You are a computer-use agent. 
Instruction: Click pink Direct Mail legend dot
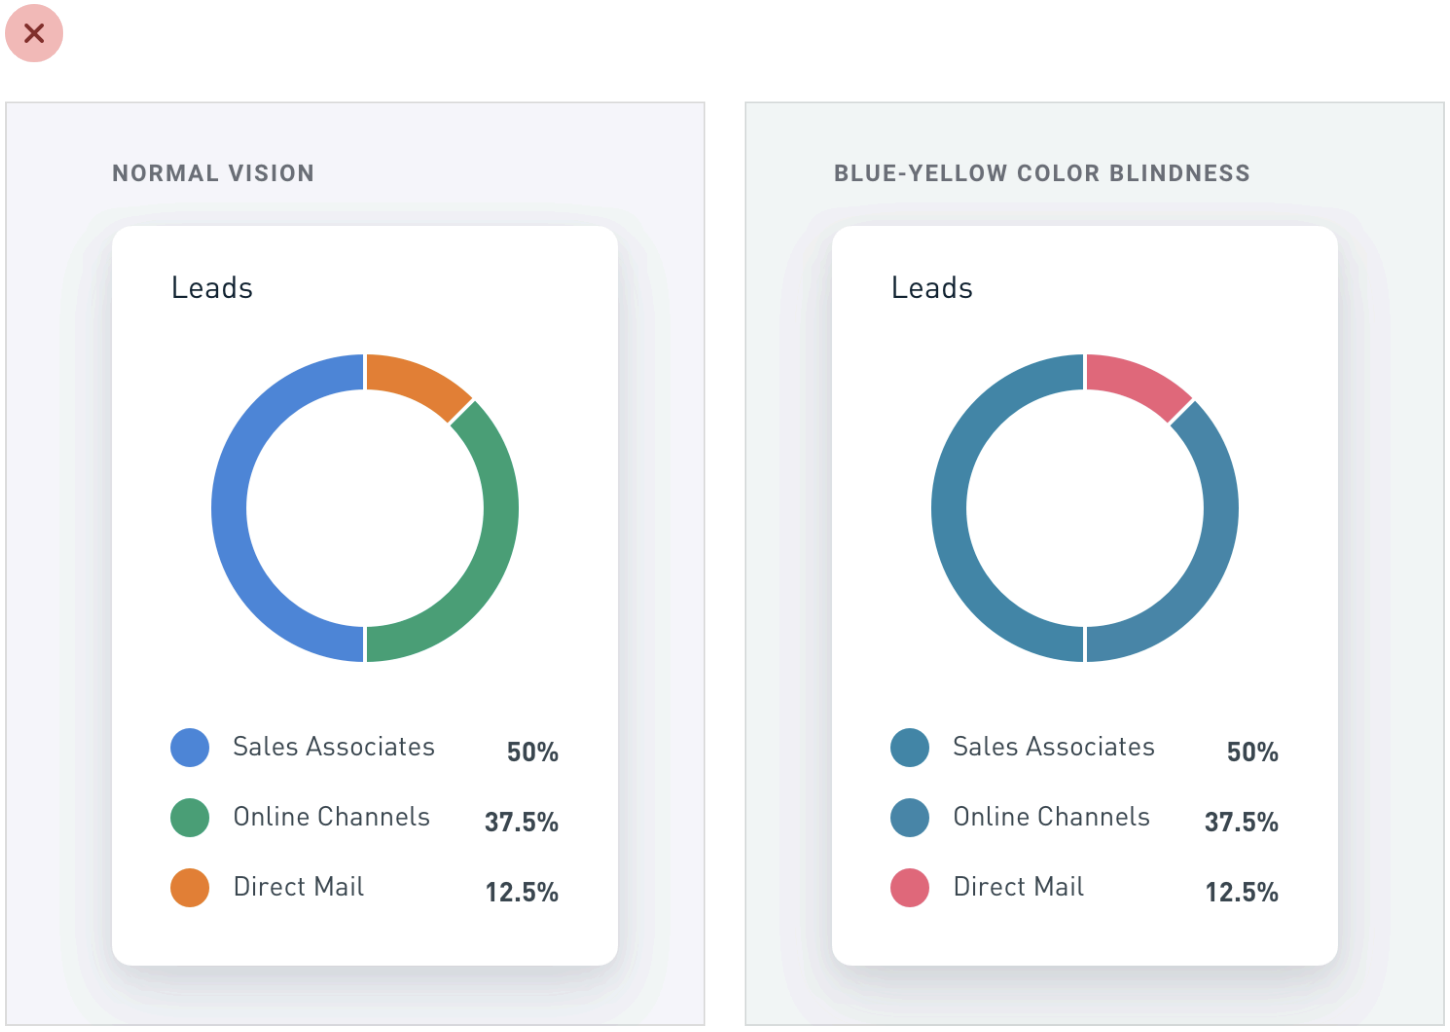point(910,887)
